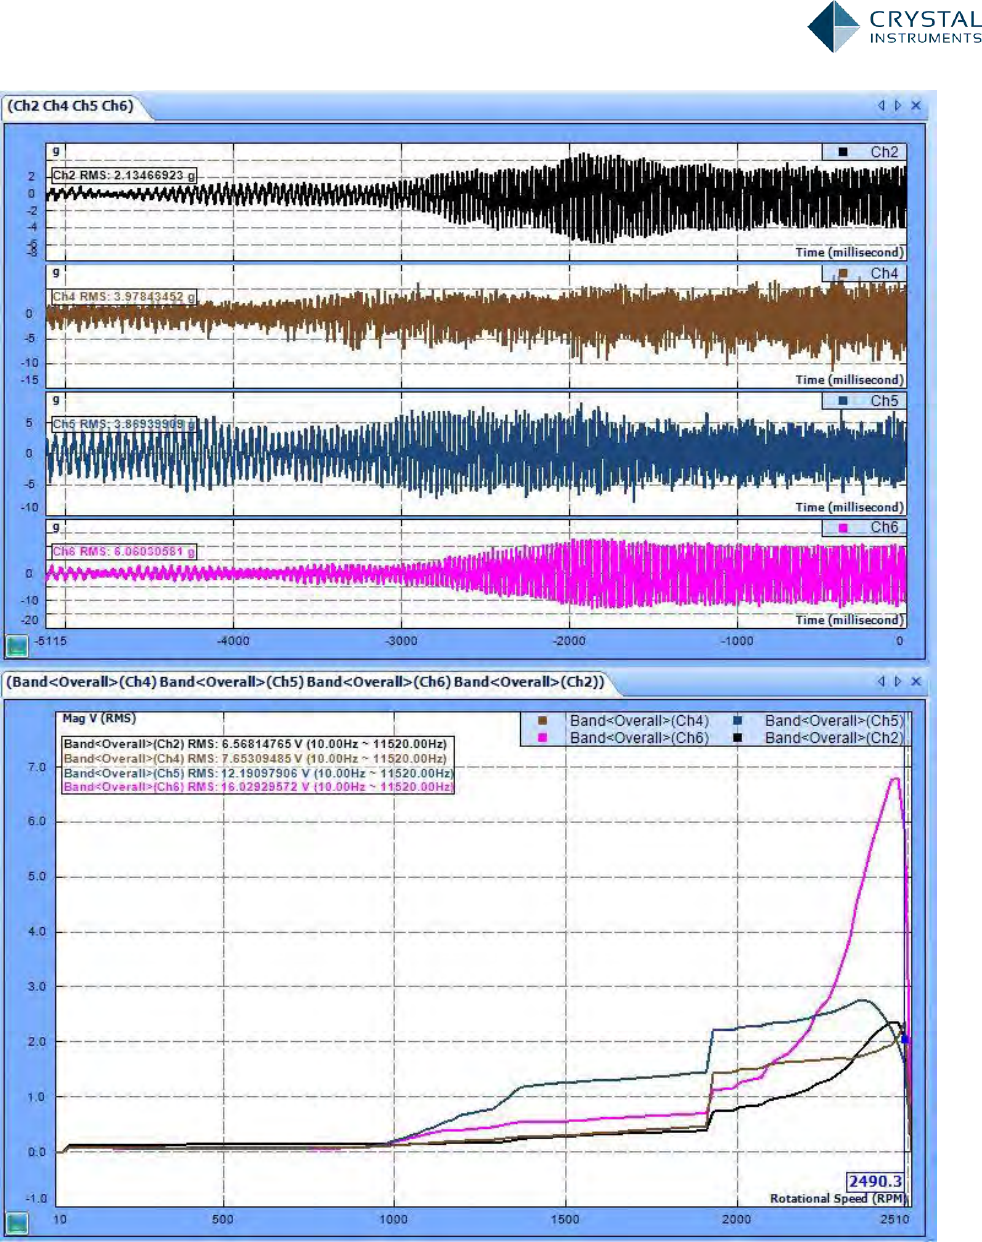Select the Ch2 legend label
This screenshot has height=1242, width=982.
point(884,152)
